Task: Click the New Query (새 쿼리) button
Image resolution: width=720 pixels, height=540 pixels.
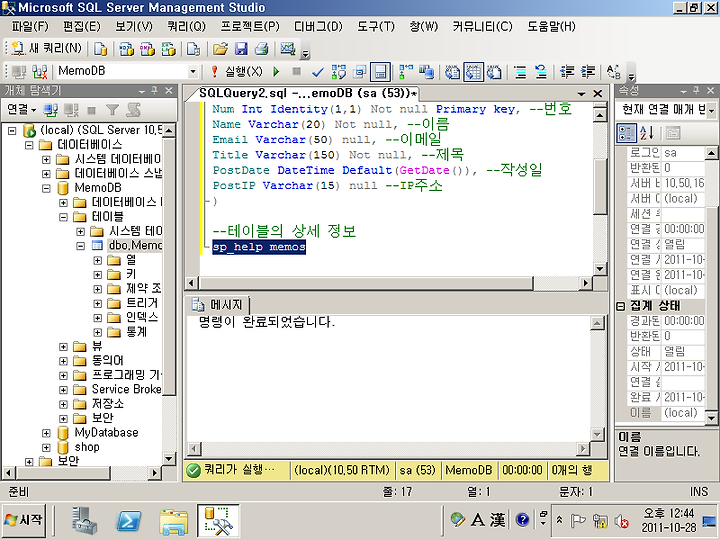Action: pos(46,48)
